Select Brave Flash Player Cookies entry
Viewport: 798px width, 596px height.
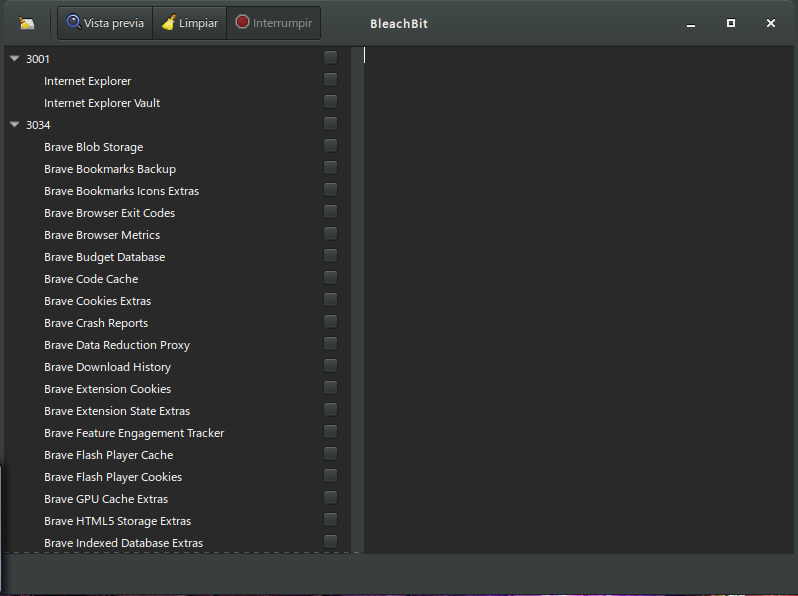point(113,477)
